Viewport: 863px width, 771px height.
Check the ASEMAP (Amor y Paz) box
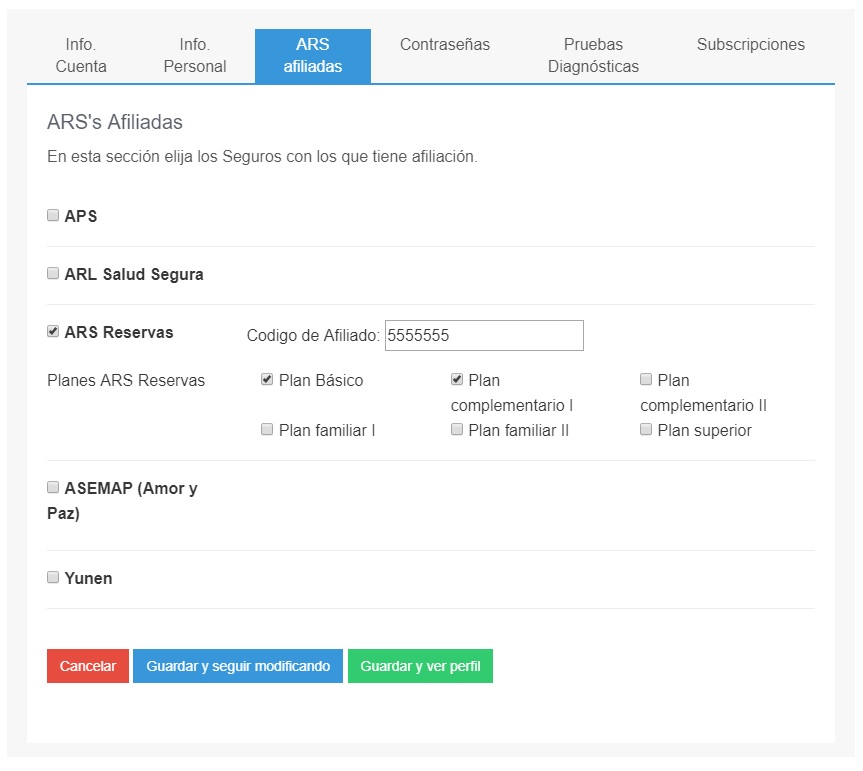point(53,487)
